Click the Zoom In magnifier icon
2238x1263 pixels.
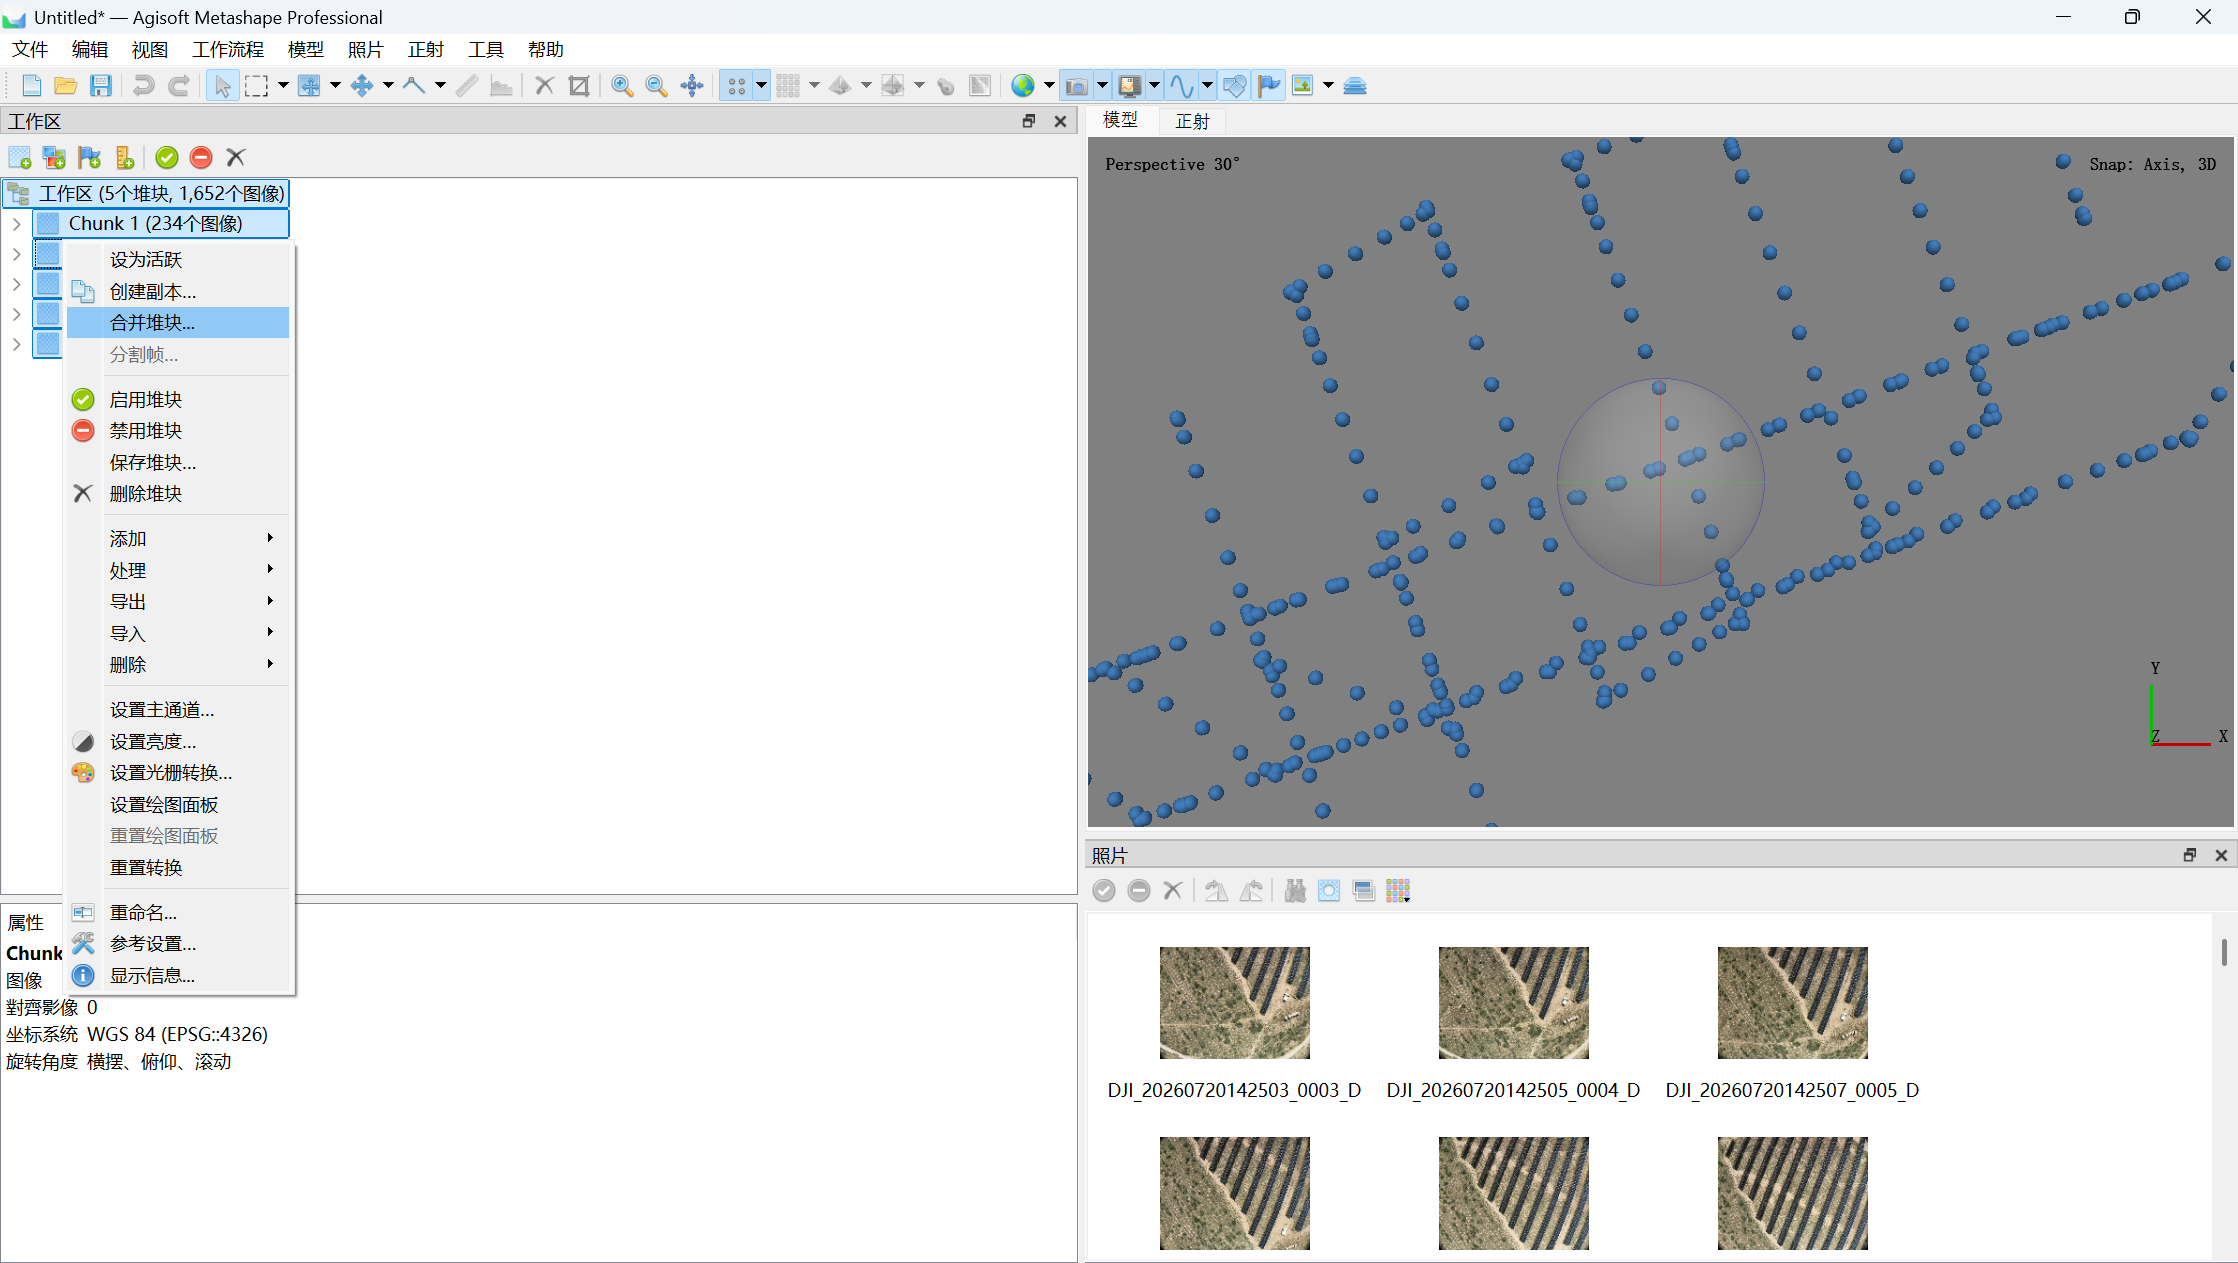click(622, 86)
